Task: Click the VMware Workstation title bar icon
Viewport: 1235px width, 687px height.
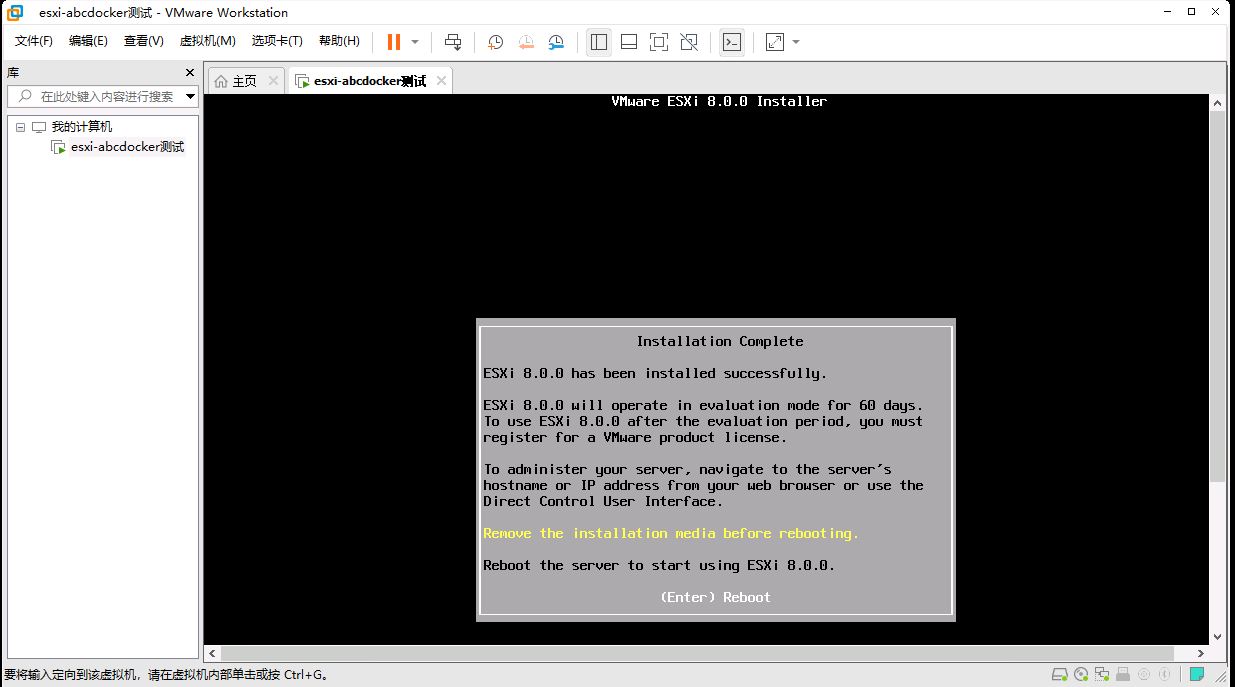Action: 15,12
